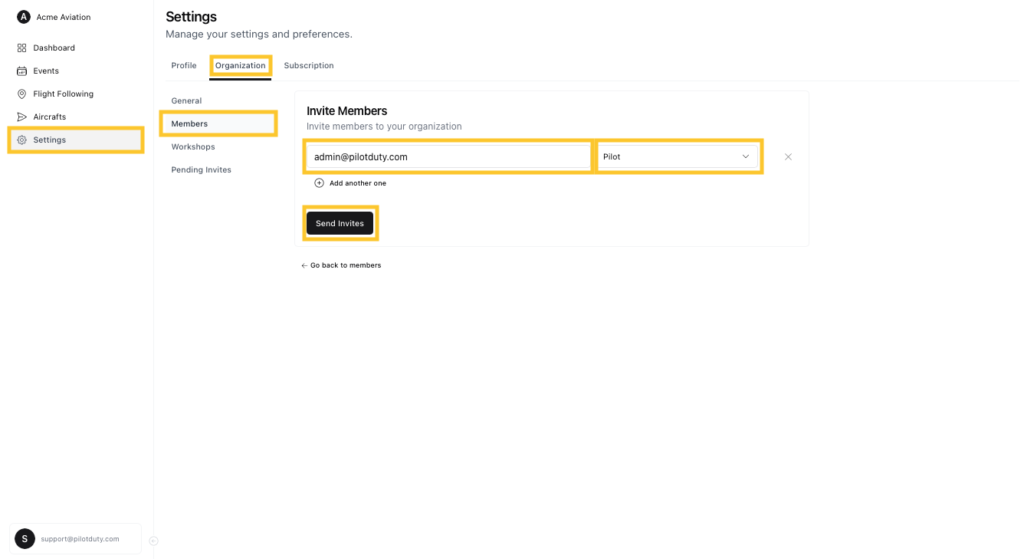Image resolution: width=1024 pixels, height=559 pixels.
Task: Open support@pilotduty.com account menu
Action: click(76, 539)
